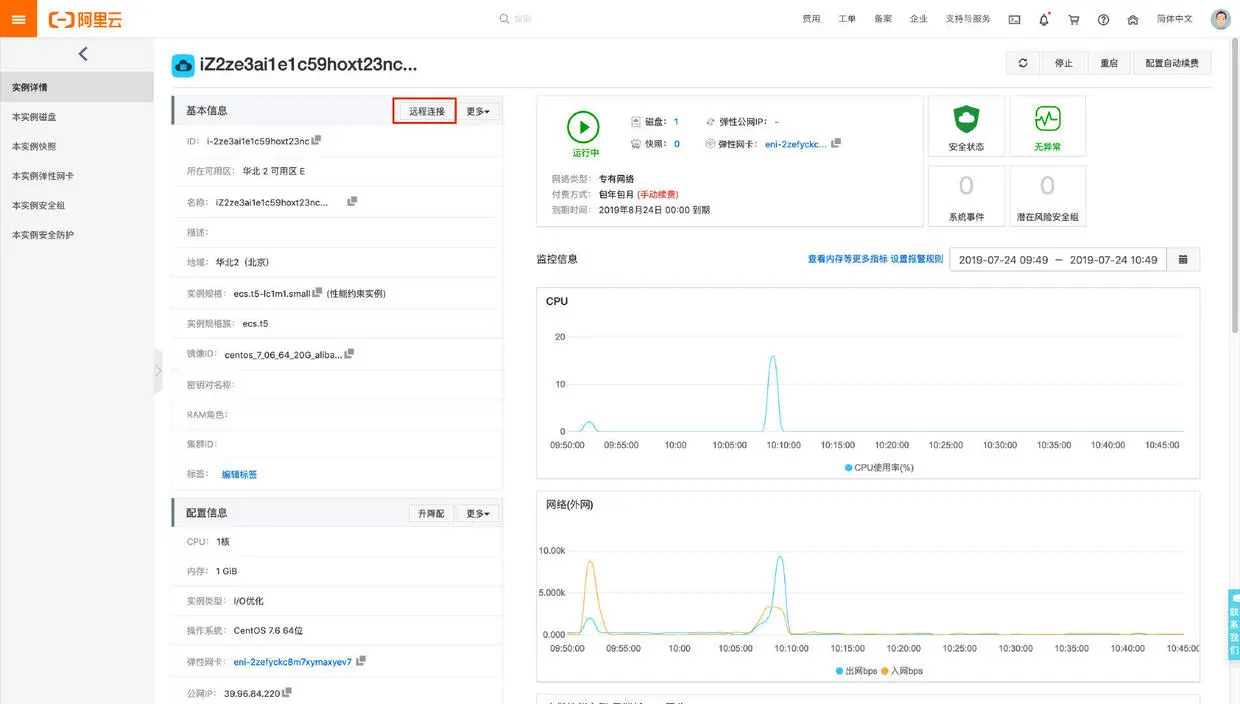
Task: Select 本实例弹性网卡 in the sidebar
Action: 77,175
